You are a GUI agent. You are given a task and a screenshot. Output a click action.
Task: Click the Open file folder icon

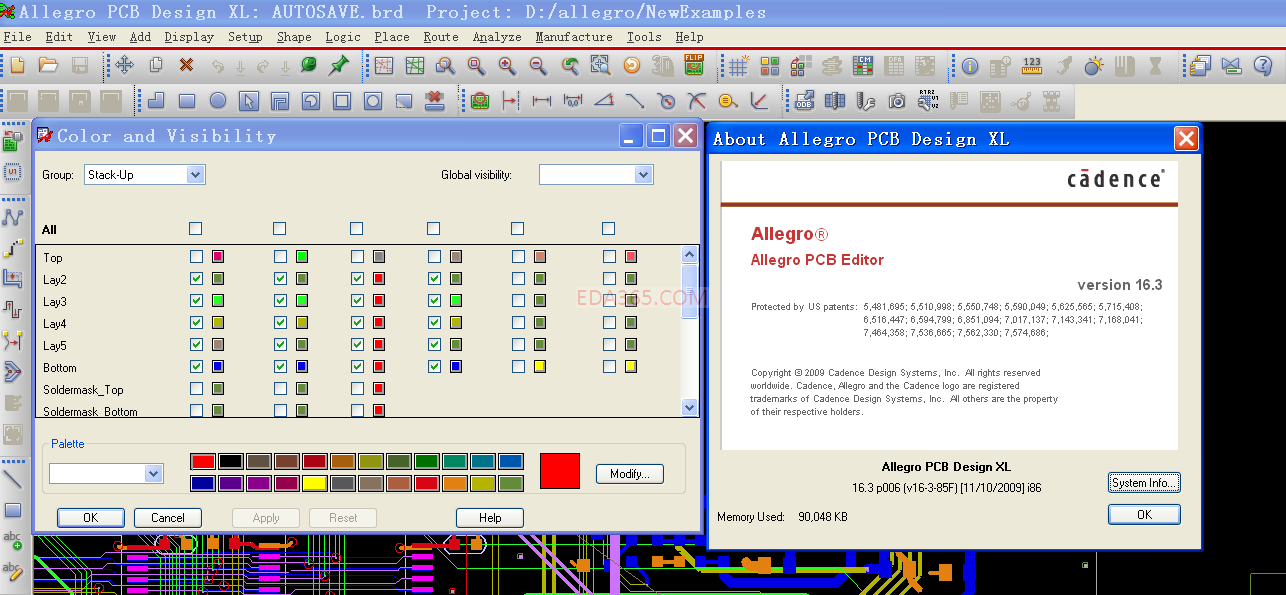point(47,66)
